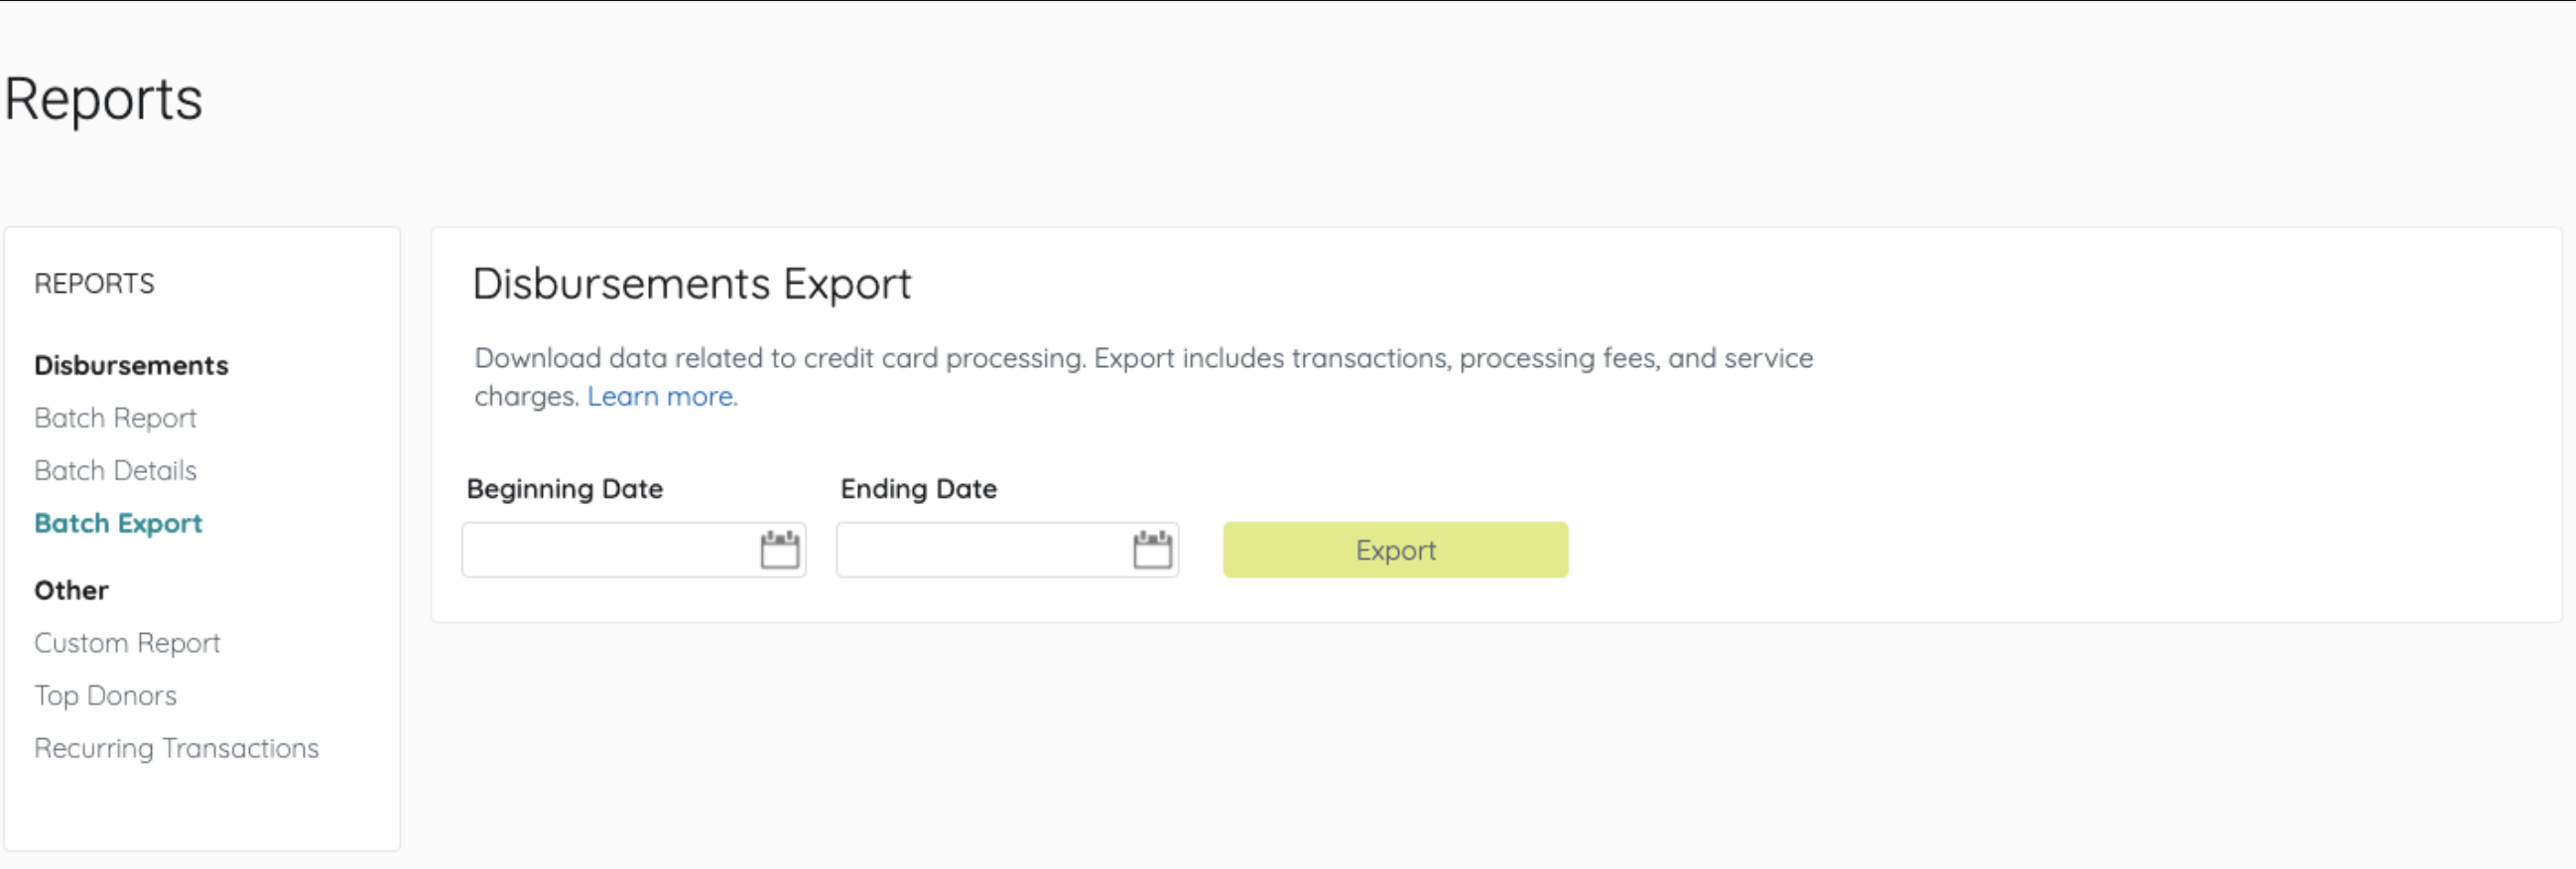Open the Custom Report page
2576x869 pixels.
(x=127, y=643)
